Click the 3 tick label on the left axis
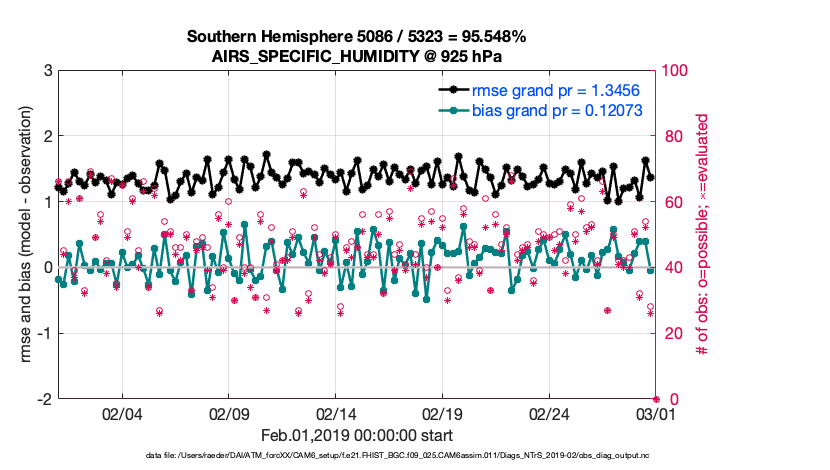This screenshot has height=470, width=830. tap(47, 71)
